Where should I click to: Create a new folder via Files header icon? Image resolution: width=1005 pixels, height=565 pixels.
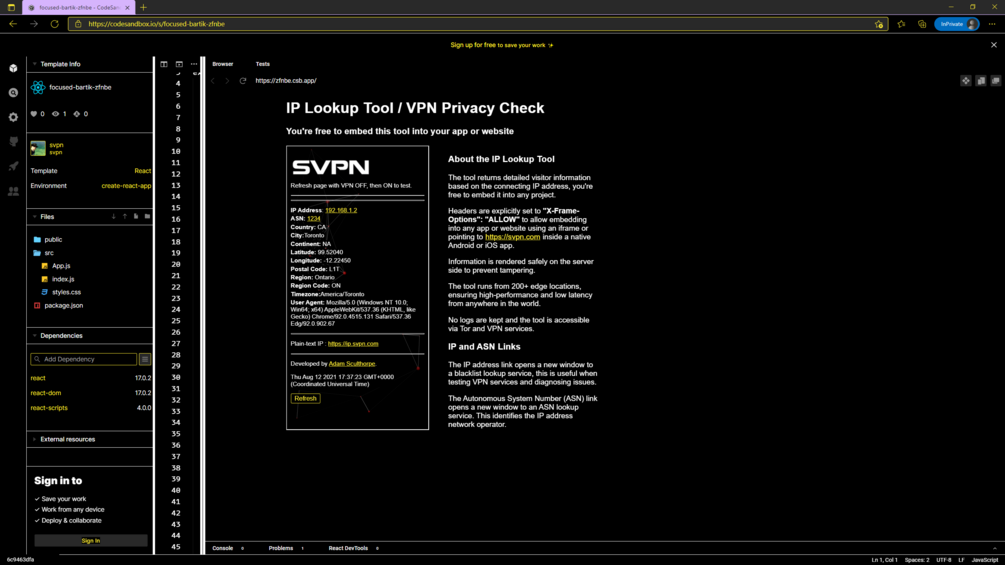[x=147, y=217]
